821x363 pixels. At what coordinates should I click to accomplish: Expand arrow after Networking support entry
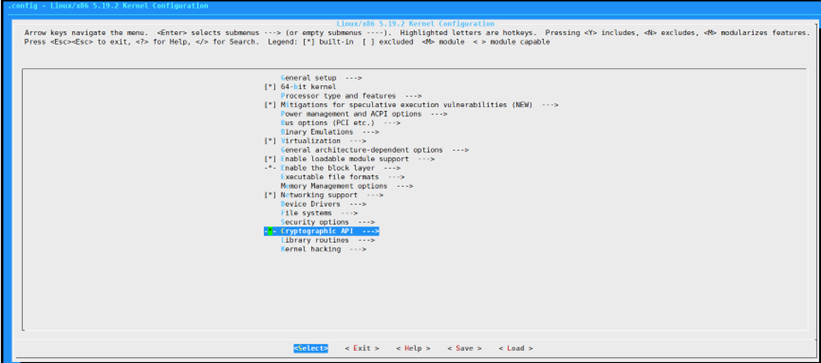(375, 195)
